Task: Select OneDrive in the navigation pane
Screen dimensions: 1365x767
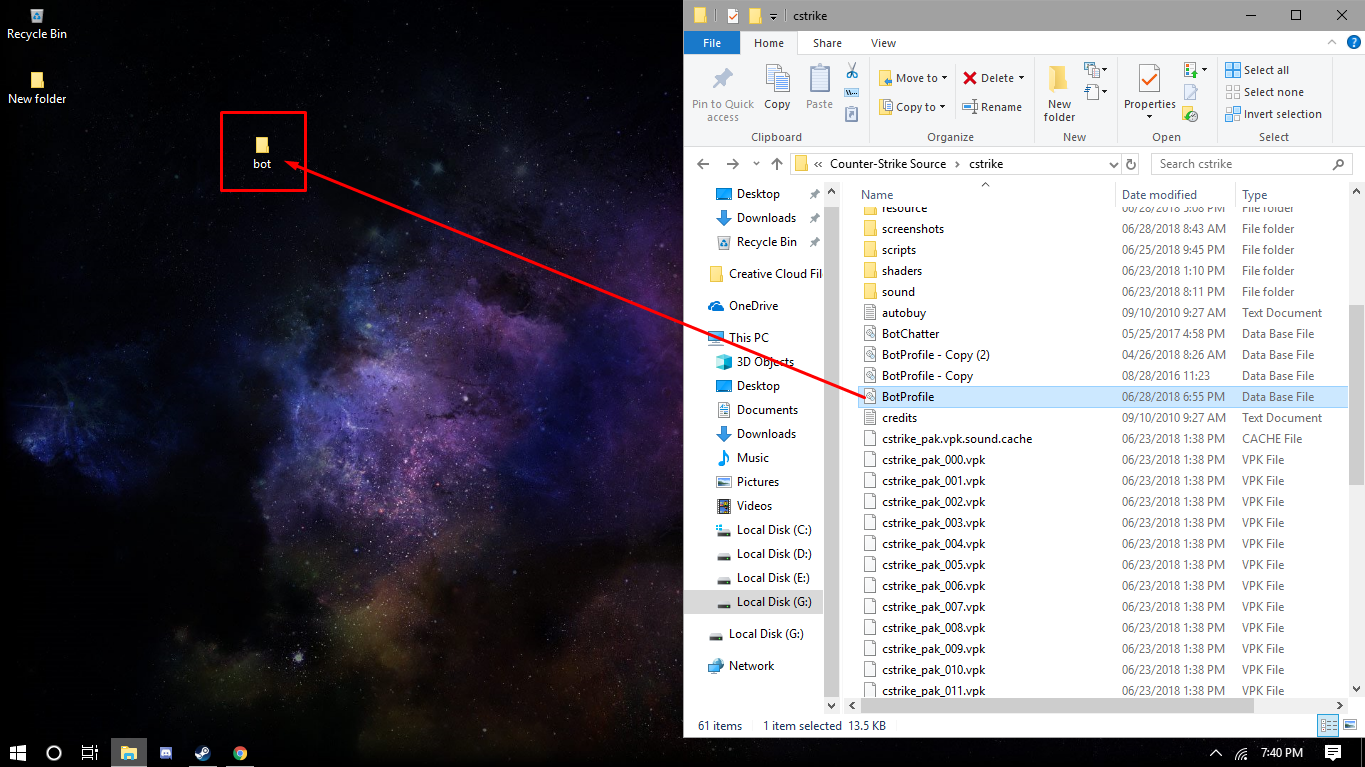Action: (753, 306)
